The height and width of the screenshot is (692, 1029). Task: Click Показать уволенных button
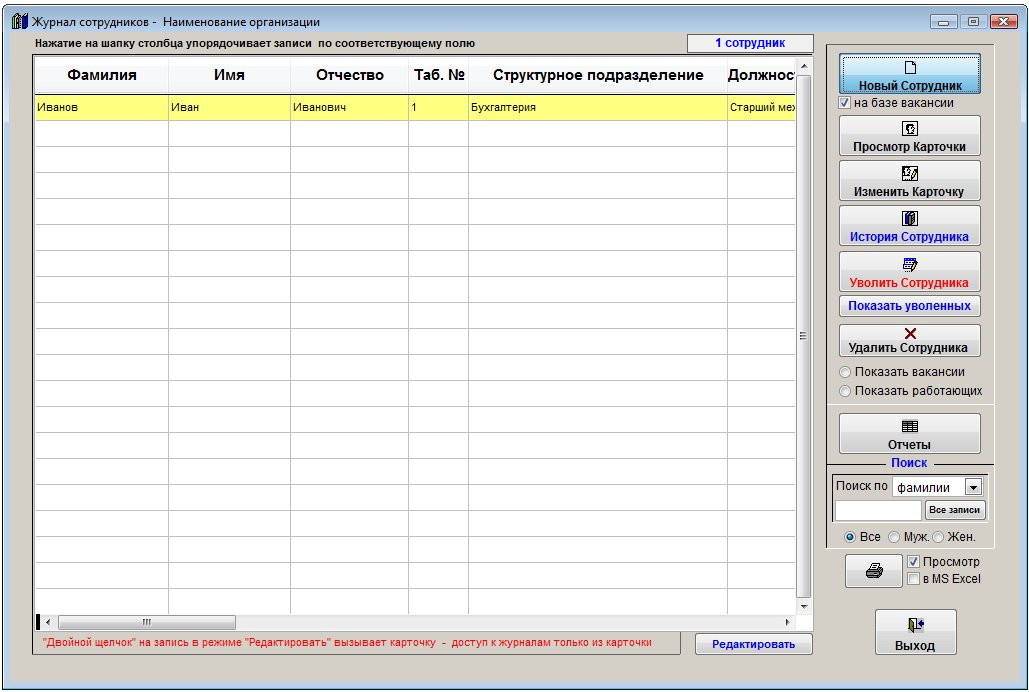coord(909,306)
